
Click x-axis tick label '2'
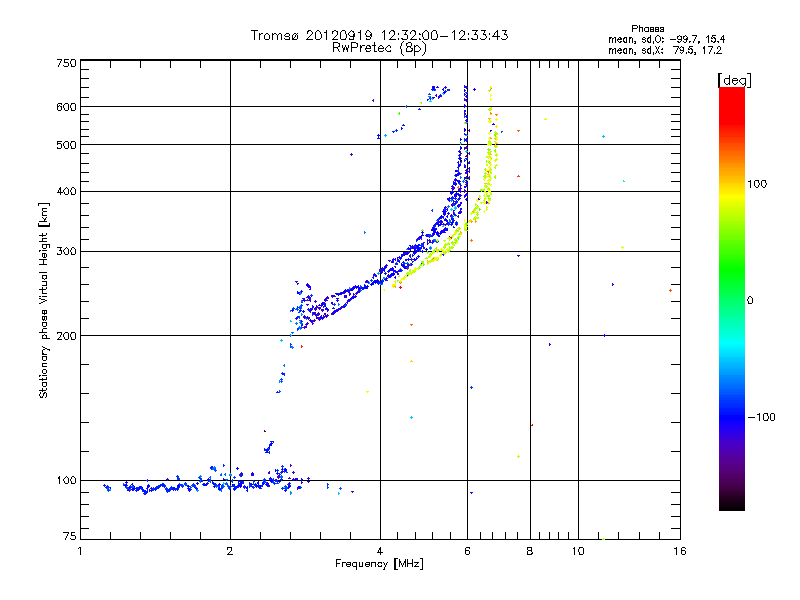click(x=230, y=551)
